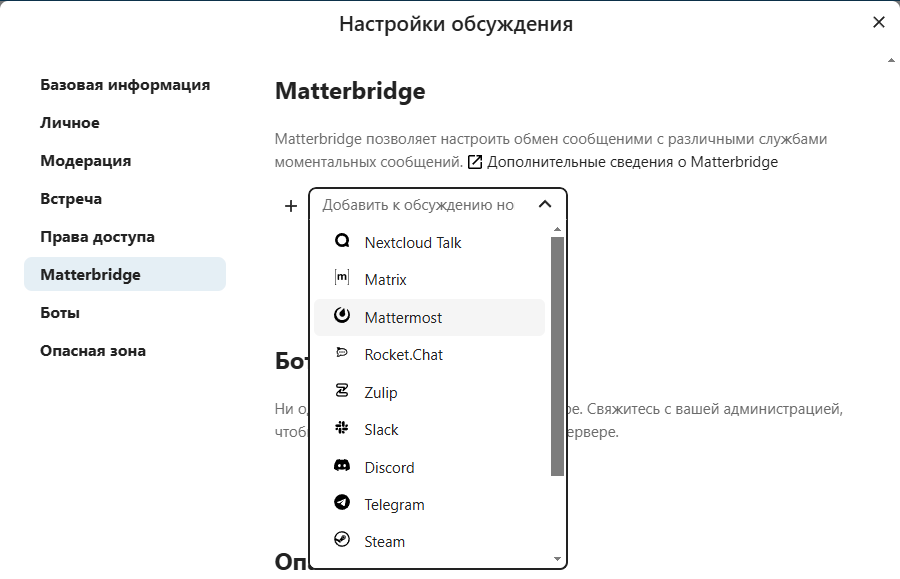This screenshot has height=579, width=900.
Task: Click the Discord logo icon
Action: click(342, 467)
